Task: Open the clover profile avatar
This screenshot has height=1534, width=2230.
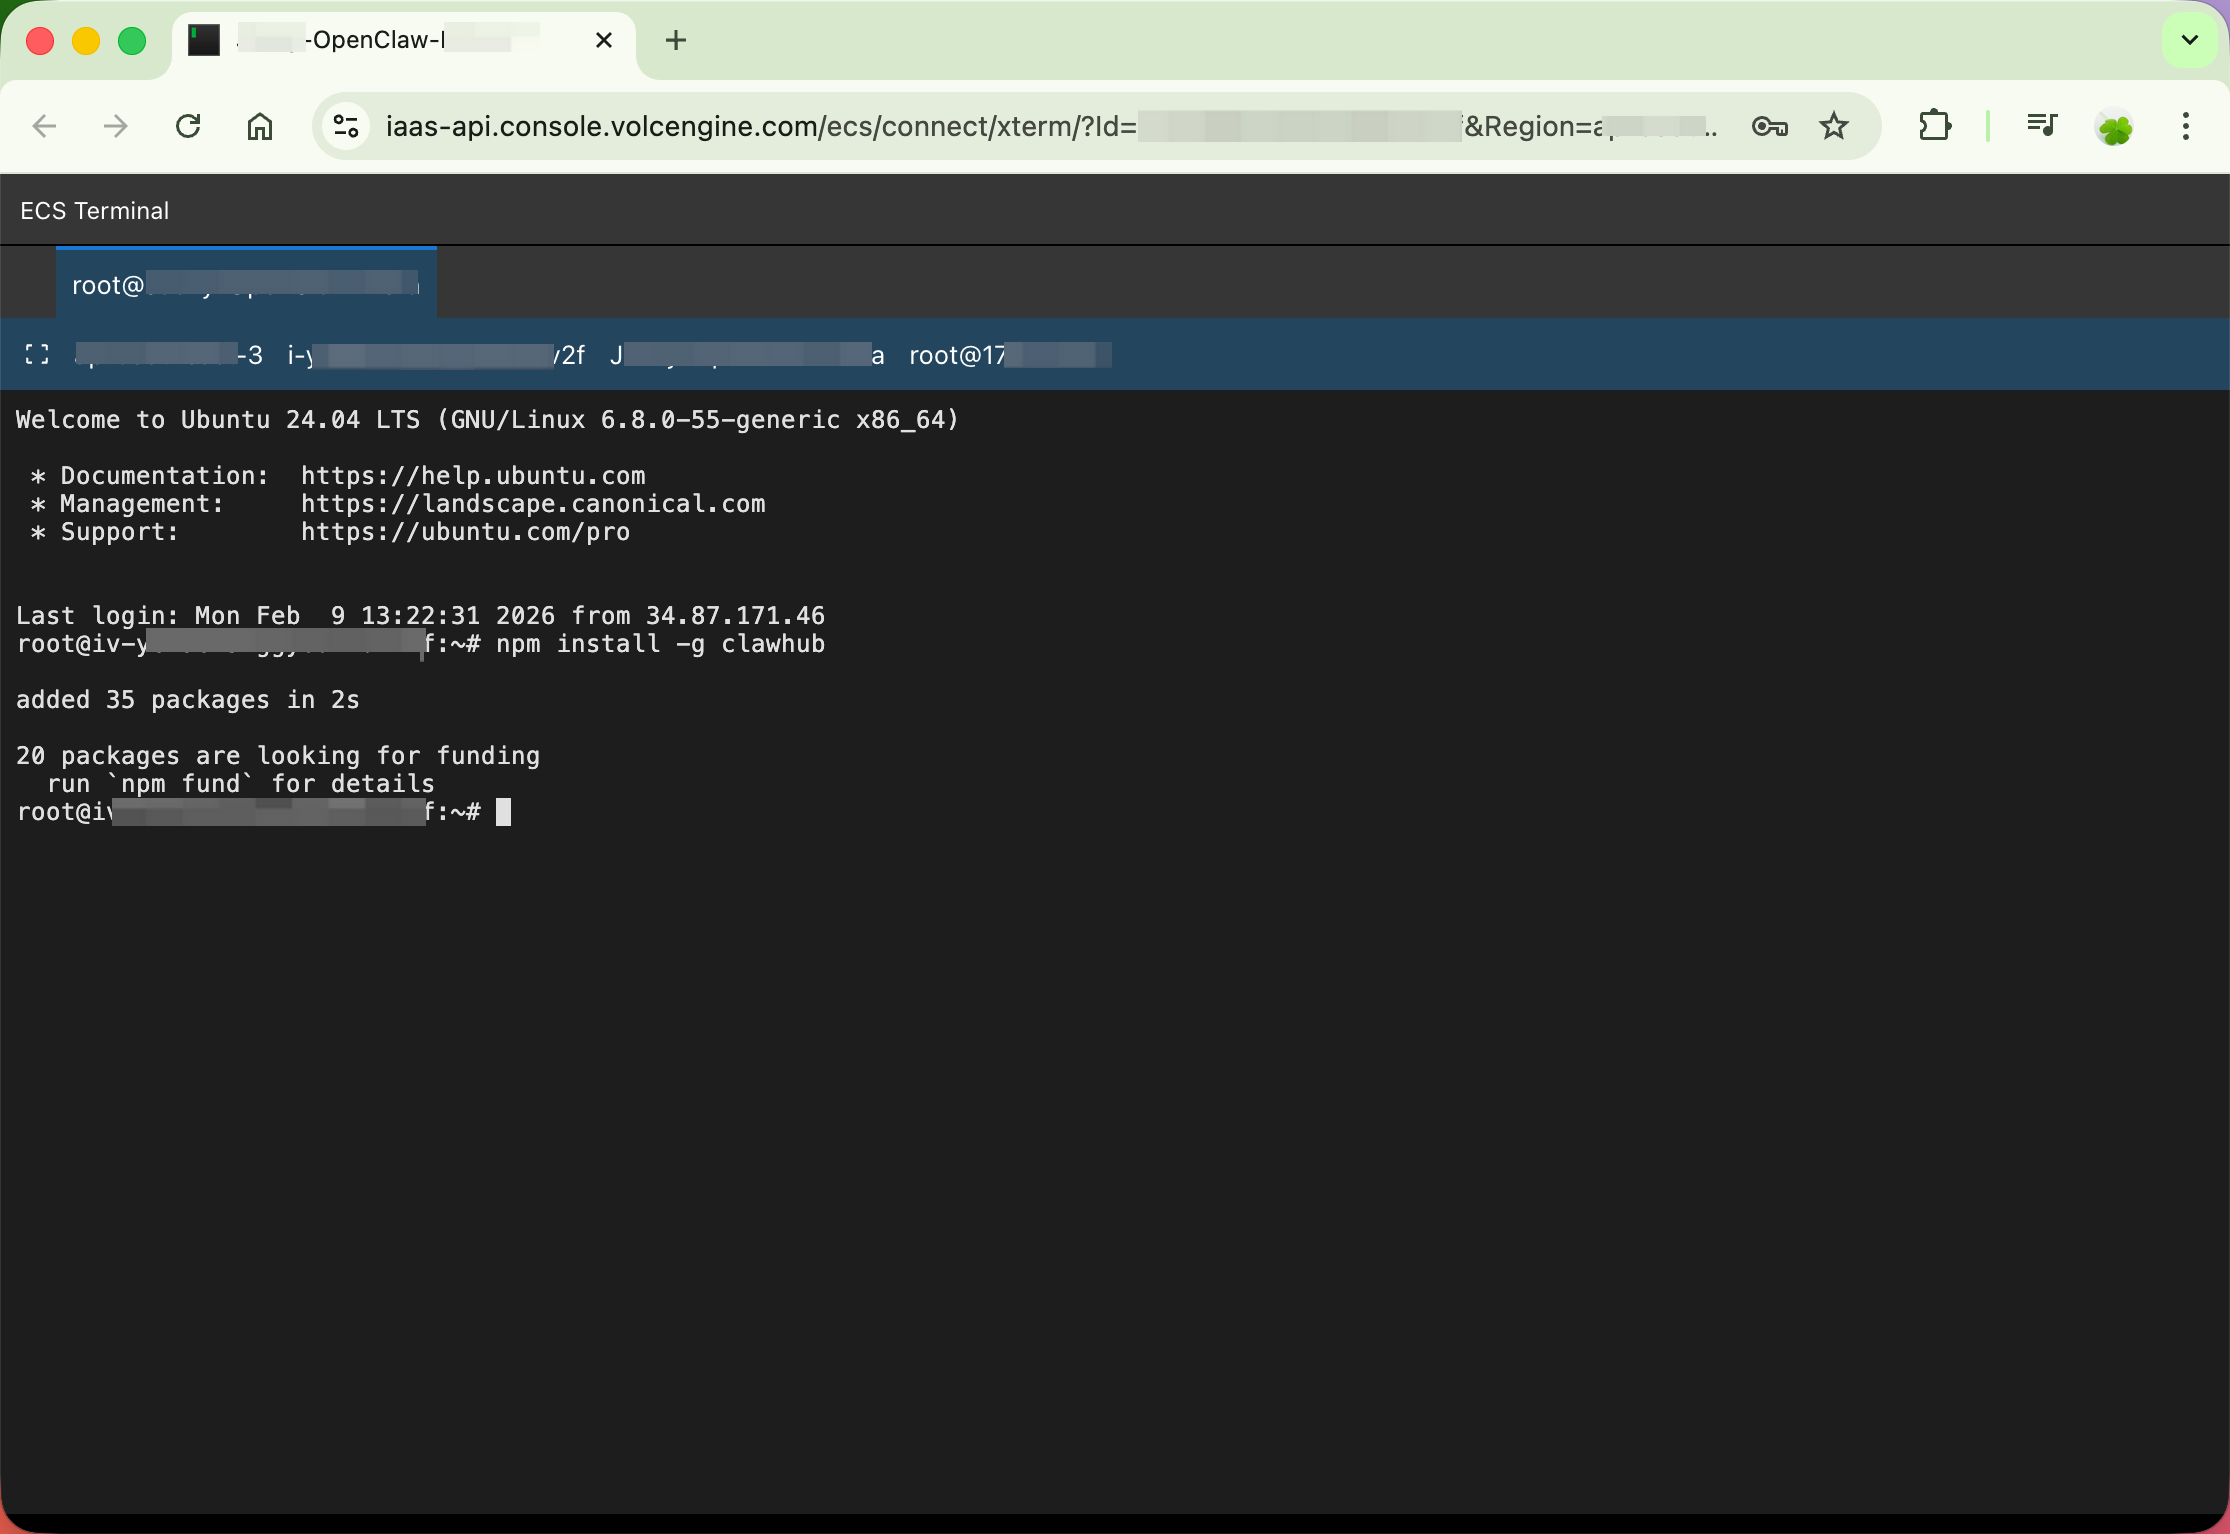Action: point(2114,127)
